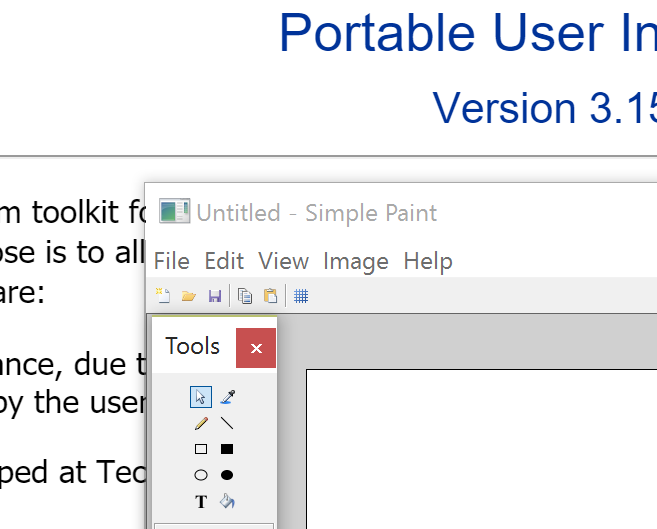This screenshot has height=529, width=657.
Task: Select the Pointer arrow tool
Action: click(x=201, y=397)
